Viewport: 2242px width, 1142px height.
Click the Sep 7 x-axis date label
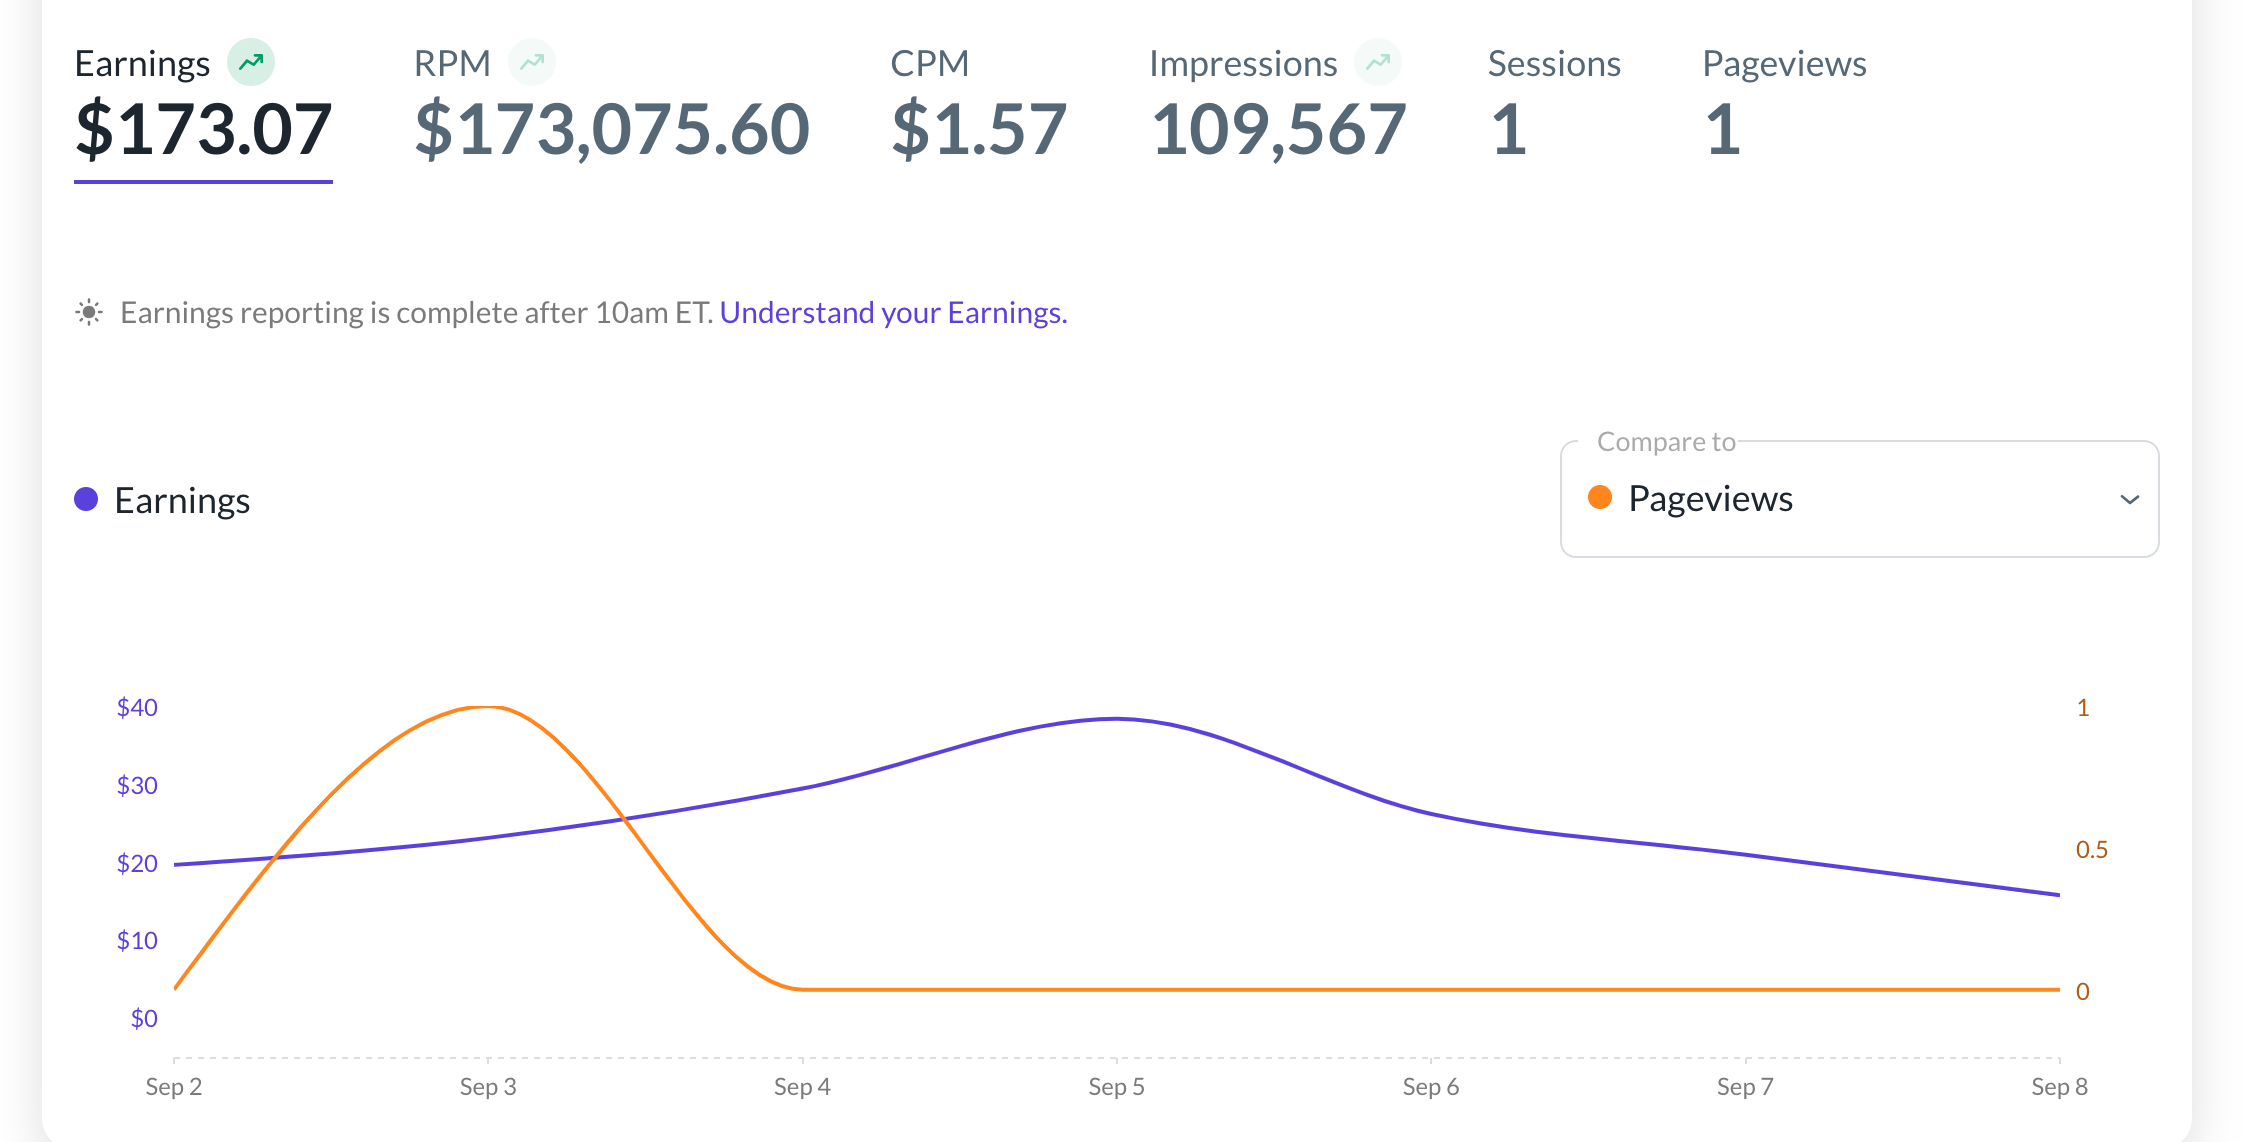tap(1745, 1087)
